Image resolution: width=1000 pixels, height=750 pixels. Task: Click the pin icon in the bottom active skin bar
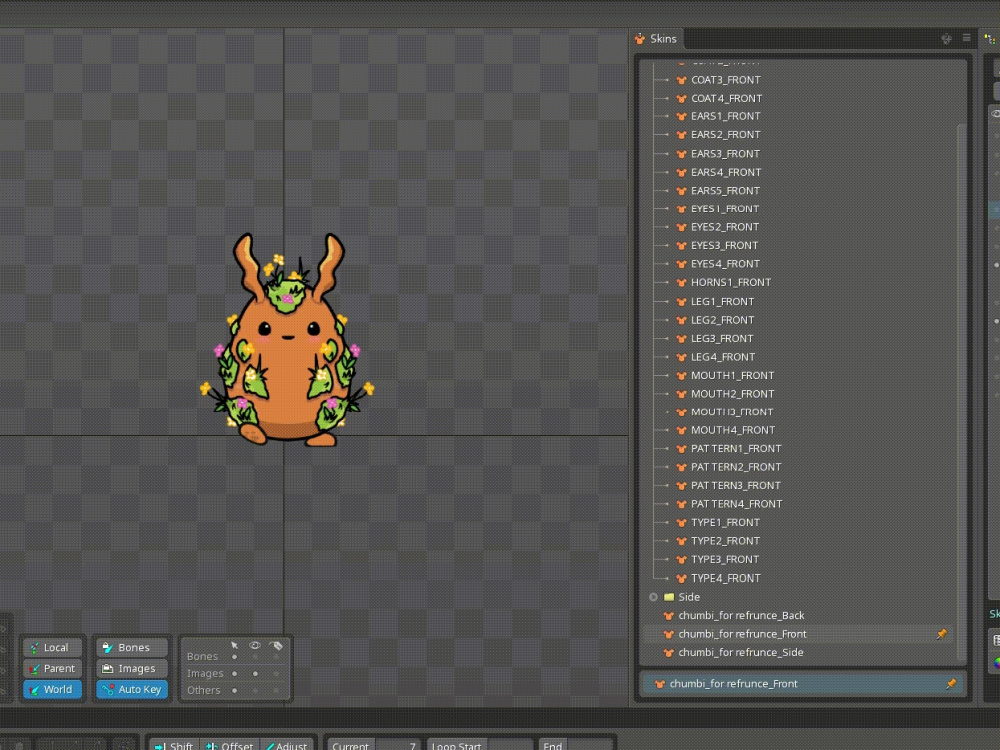pos(951,683)
